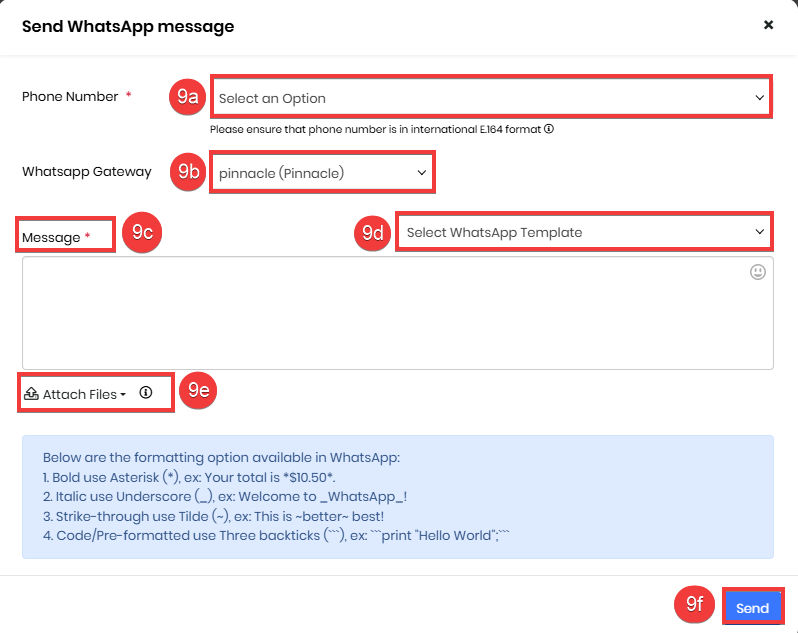The width and height of the screenshot is (798, 633).
Task: Click the 'Whatsapp Gateway' label
Action: click(x=87, y=171)
